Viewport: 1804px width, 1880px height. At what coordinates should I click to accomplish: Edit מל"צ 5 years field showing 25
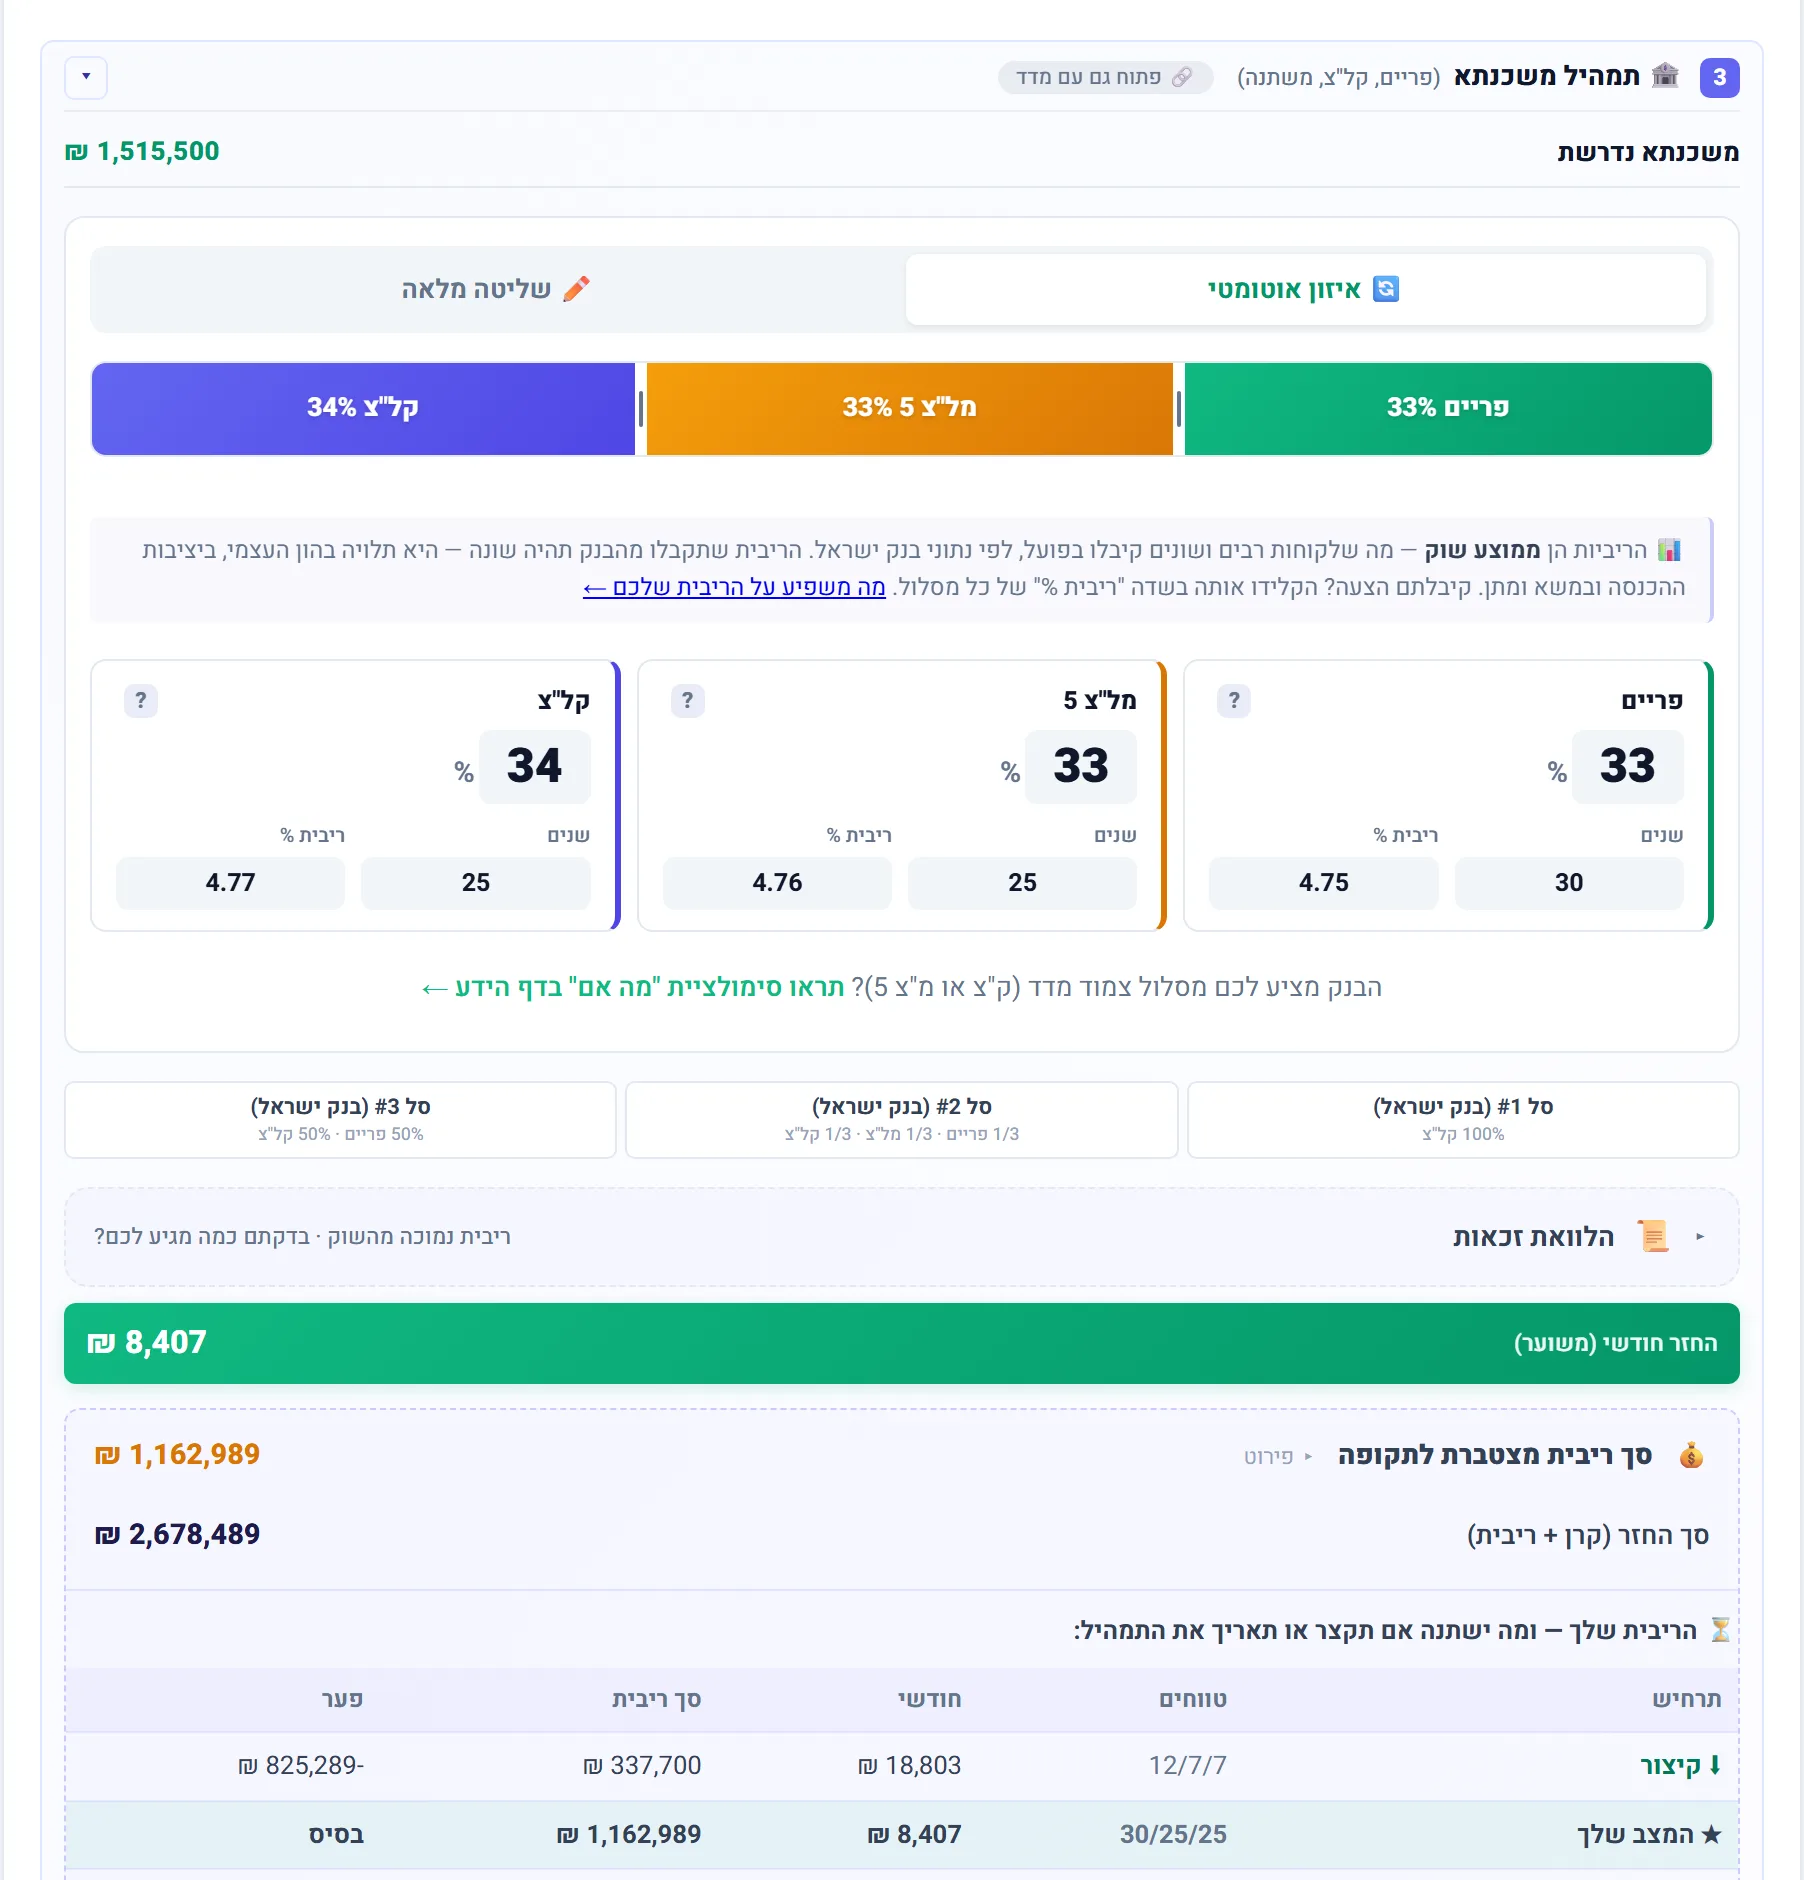(x=1022, y=883)
